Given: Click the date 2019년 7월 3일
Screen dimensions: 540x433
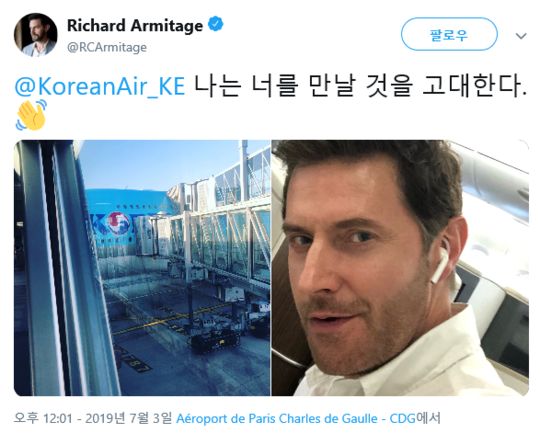Looking at the screenshot, I should coord(128,419).
